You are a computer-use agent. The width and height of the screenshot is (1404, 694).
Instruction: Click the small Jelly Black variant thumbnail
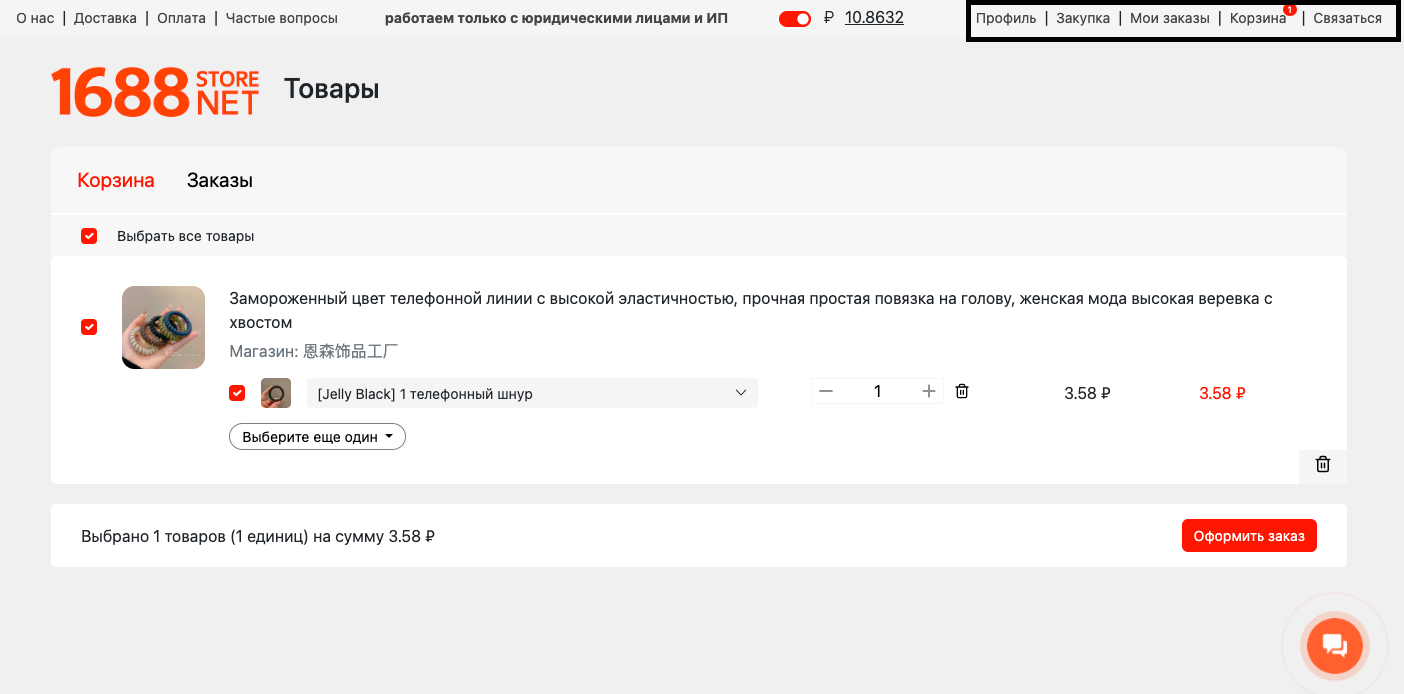tap(276, 393)
